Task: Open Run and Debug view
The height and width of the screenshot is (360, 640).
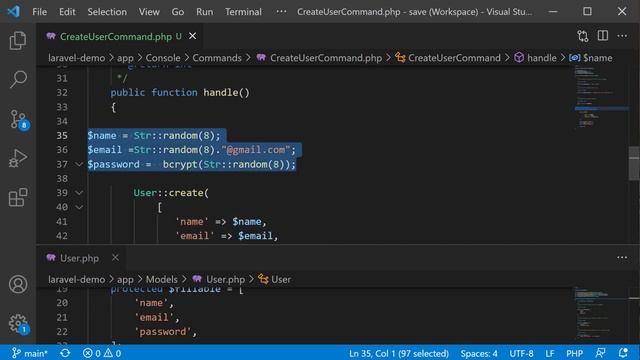Action: point(18,158)
